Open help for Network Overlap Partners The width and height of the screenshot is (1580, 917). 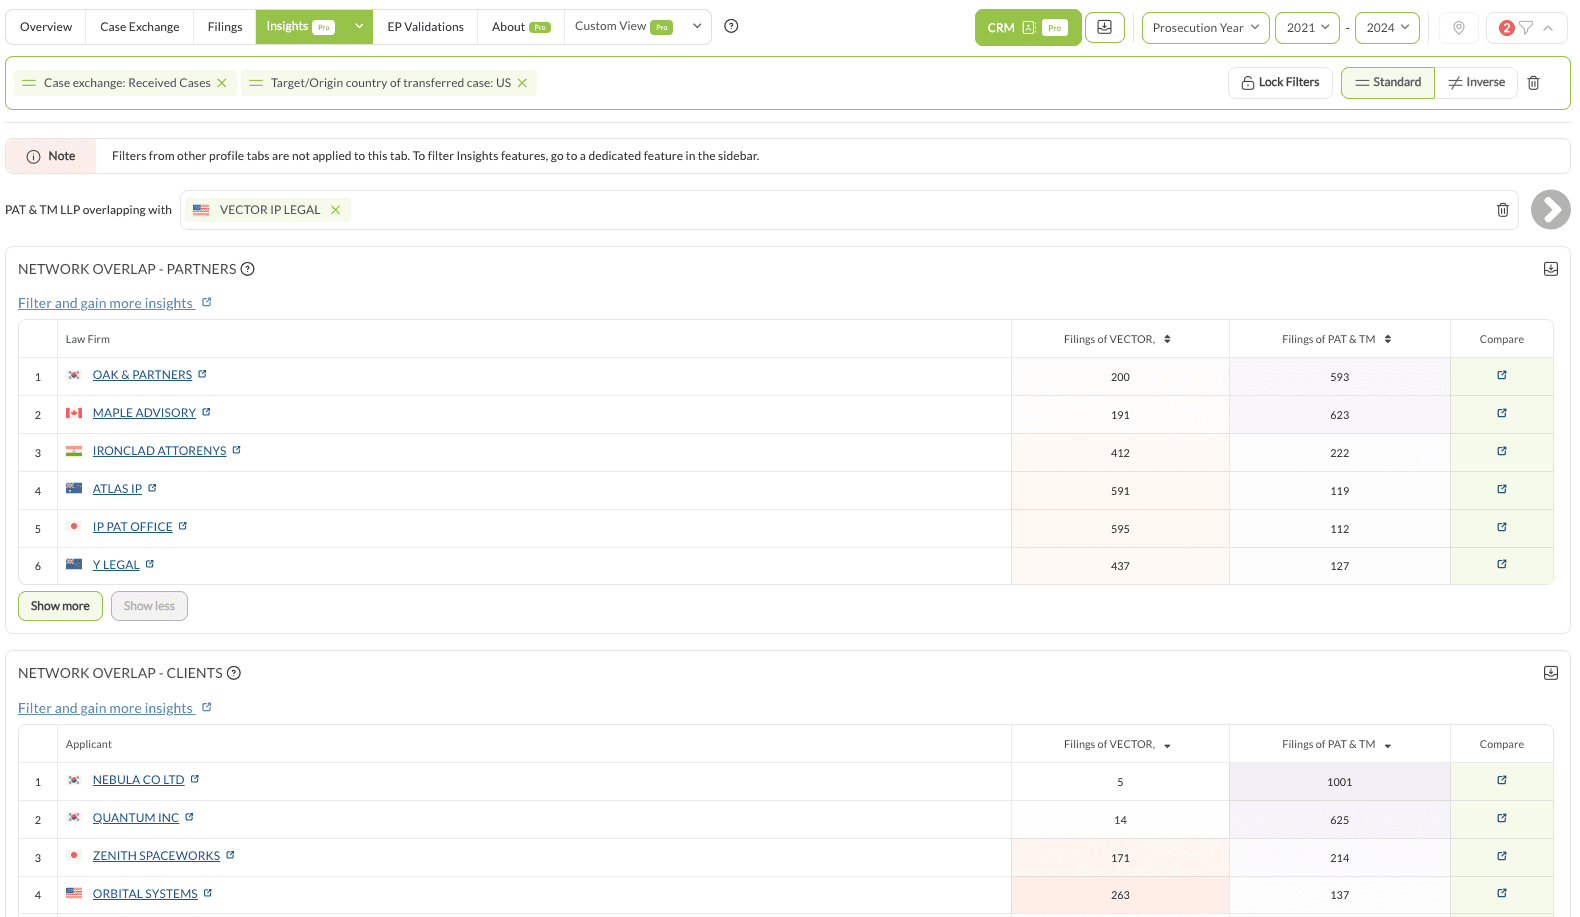click(x=248, y=269)
